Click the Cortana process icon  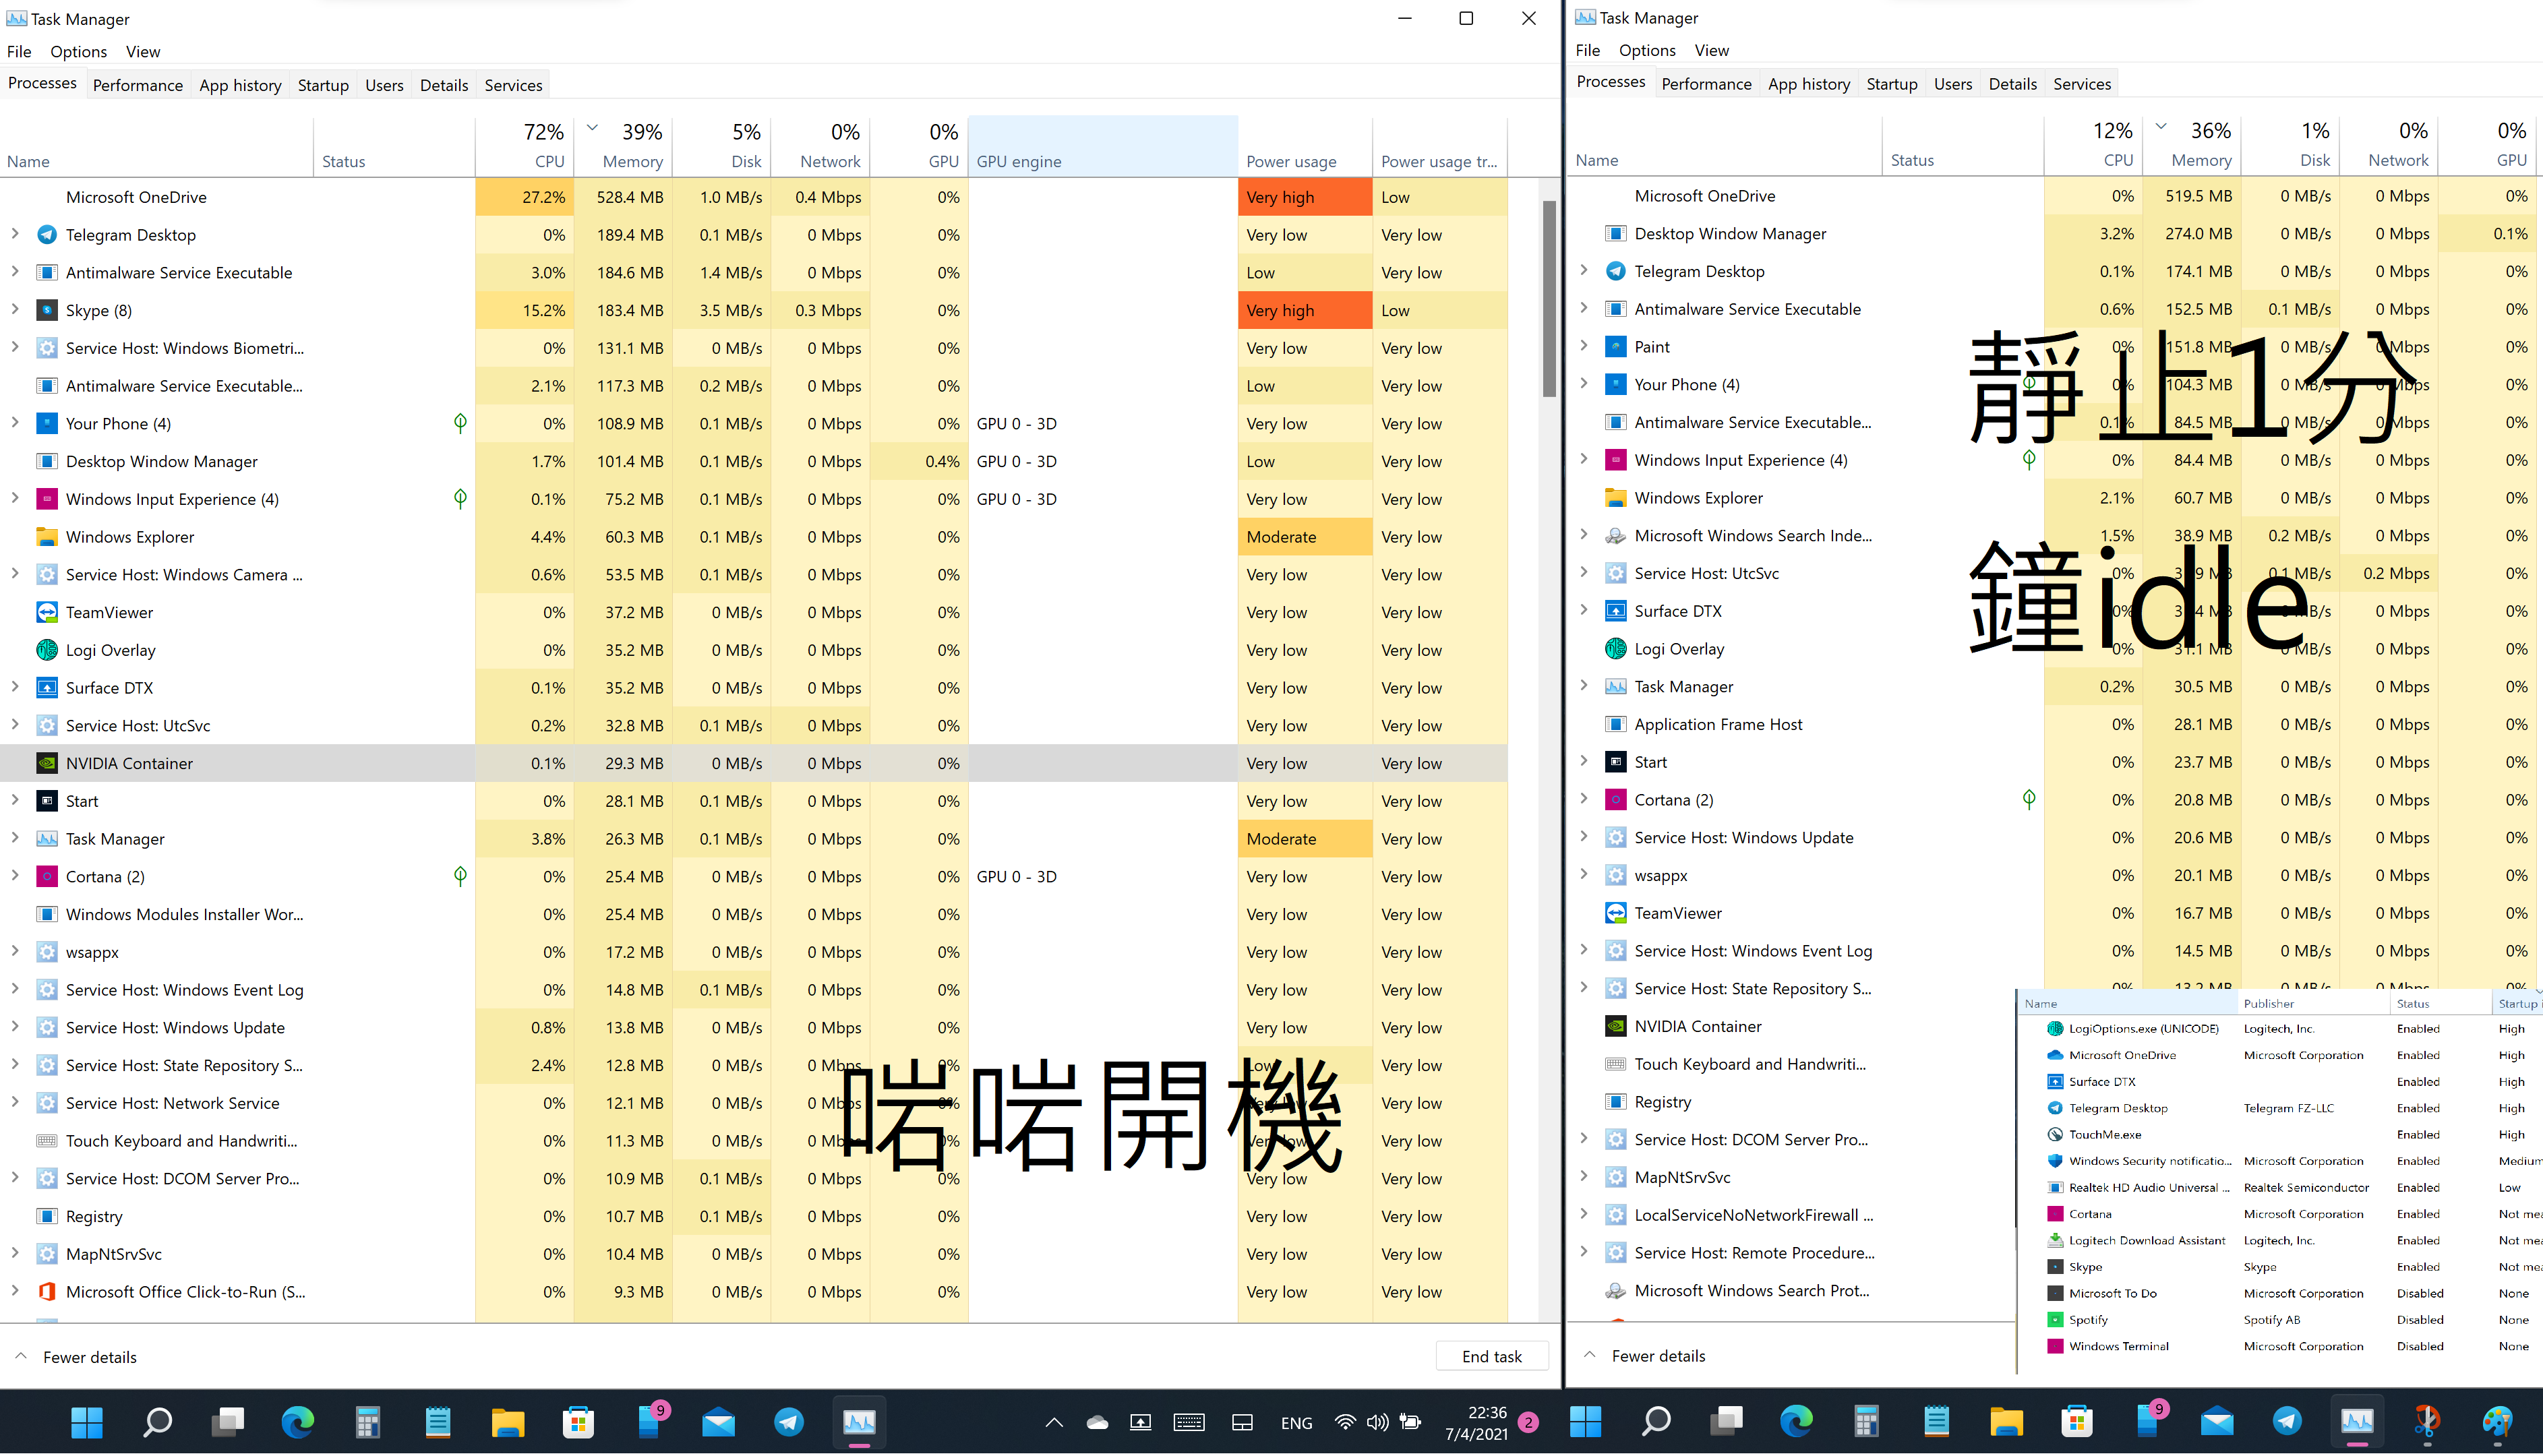coord(47,876)
